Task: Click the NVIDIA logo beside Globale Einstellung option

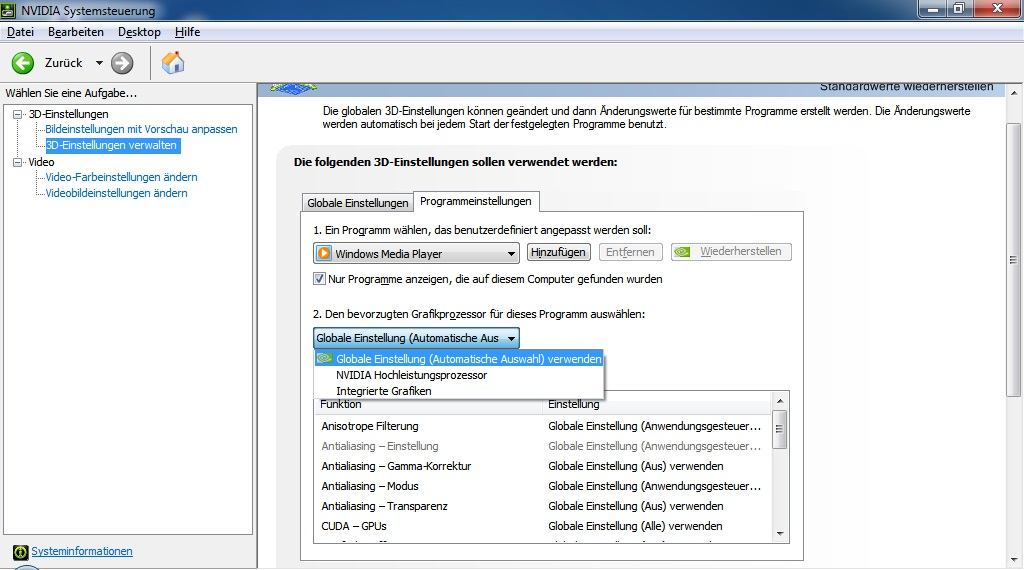Action: point(325,358)
